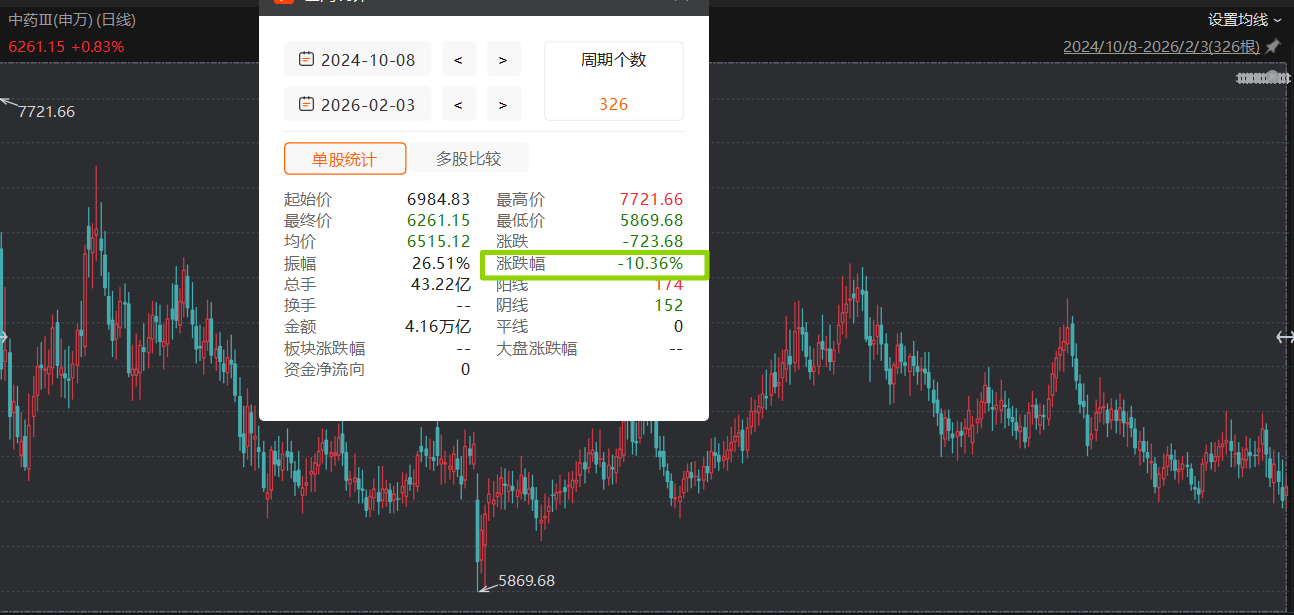Click the highlighted 涨跌幅 -10.36% row
Screen dimensions: 1294x615
pos(594,264)
